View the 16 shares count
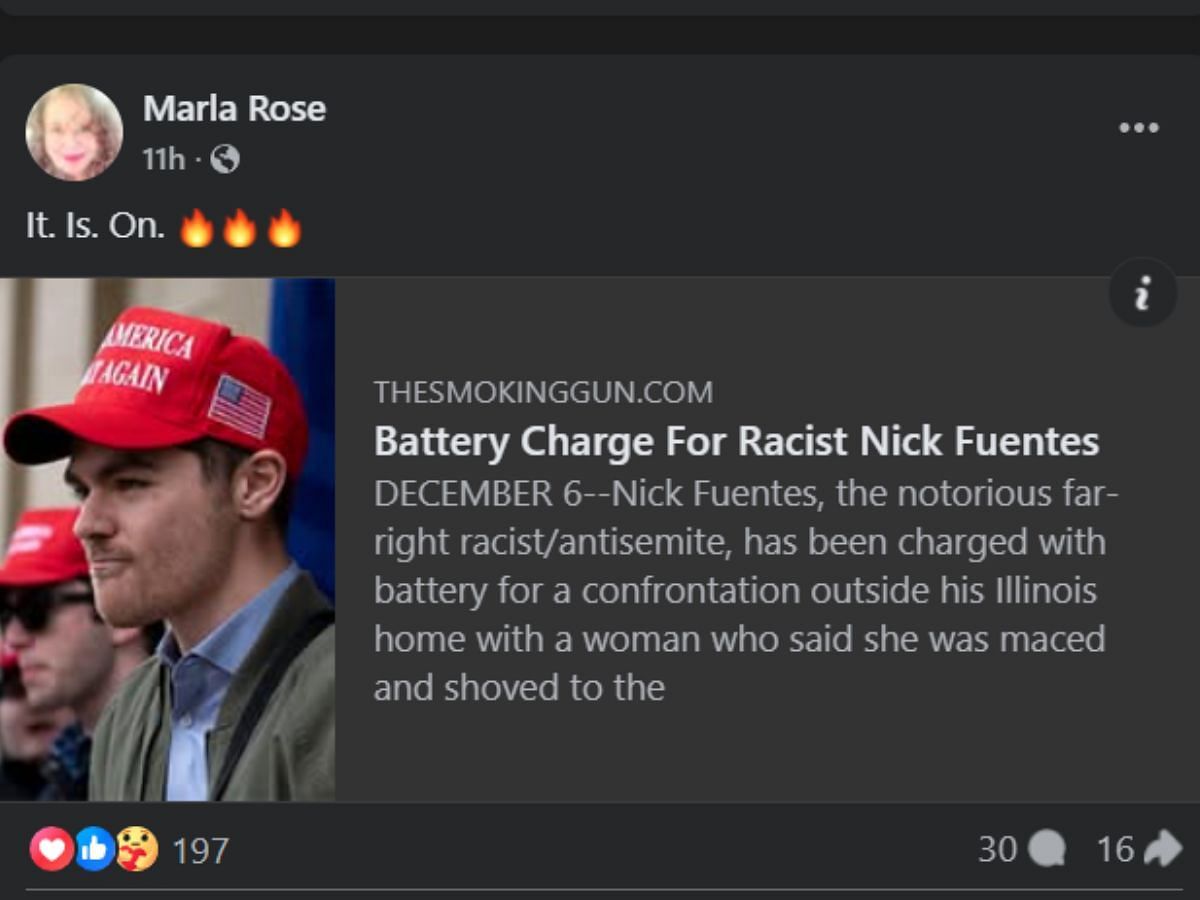This screenshot has width=1200, height=900. coord(1116,850)
